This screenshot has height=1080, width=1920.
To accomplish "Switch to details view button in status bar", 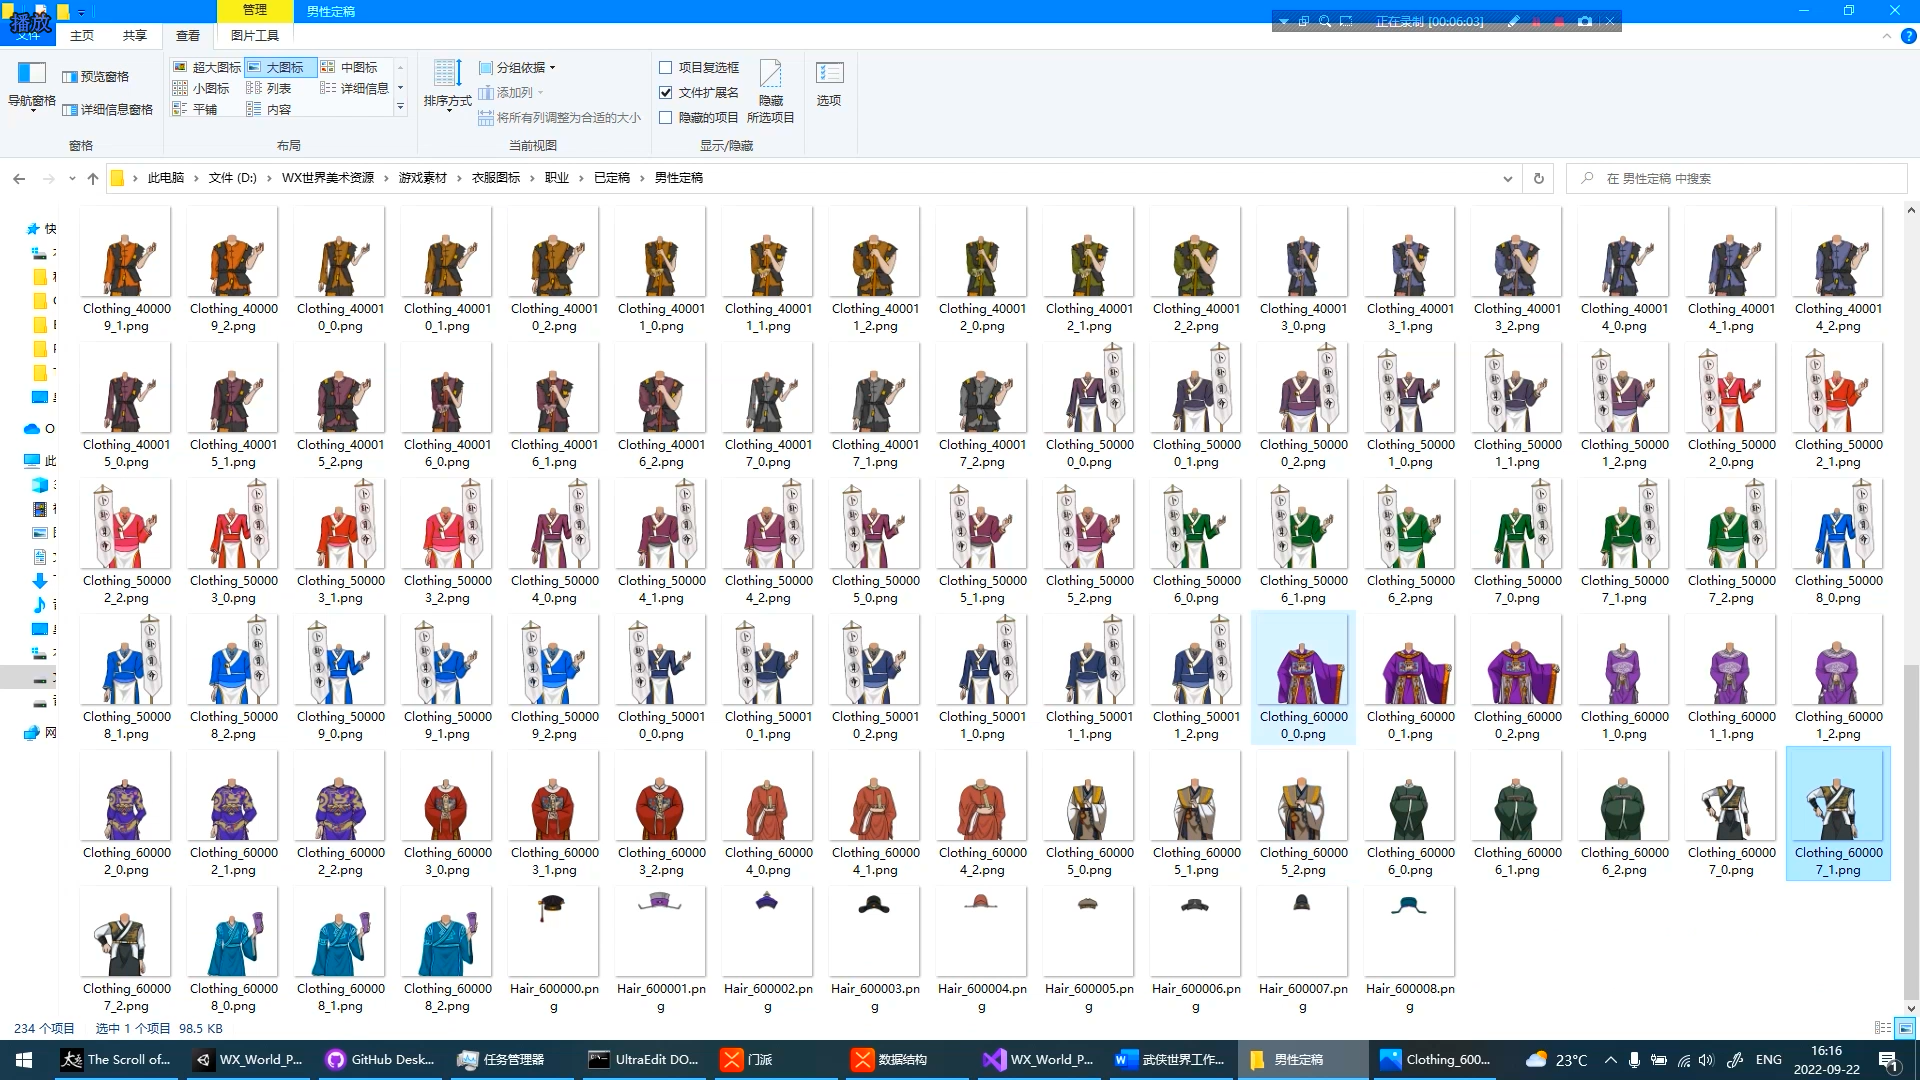I will (x=1883, y=1028).
